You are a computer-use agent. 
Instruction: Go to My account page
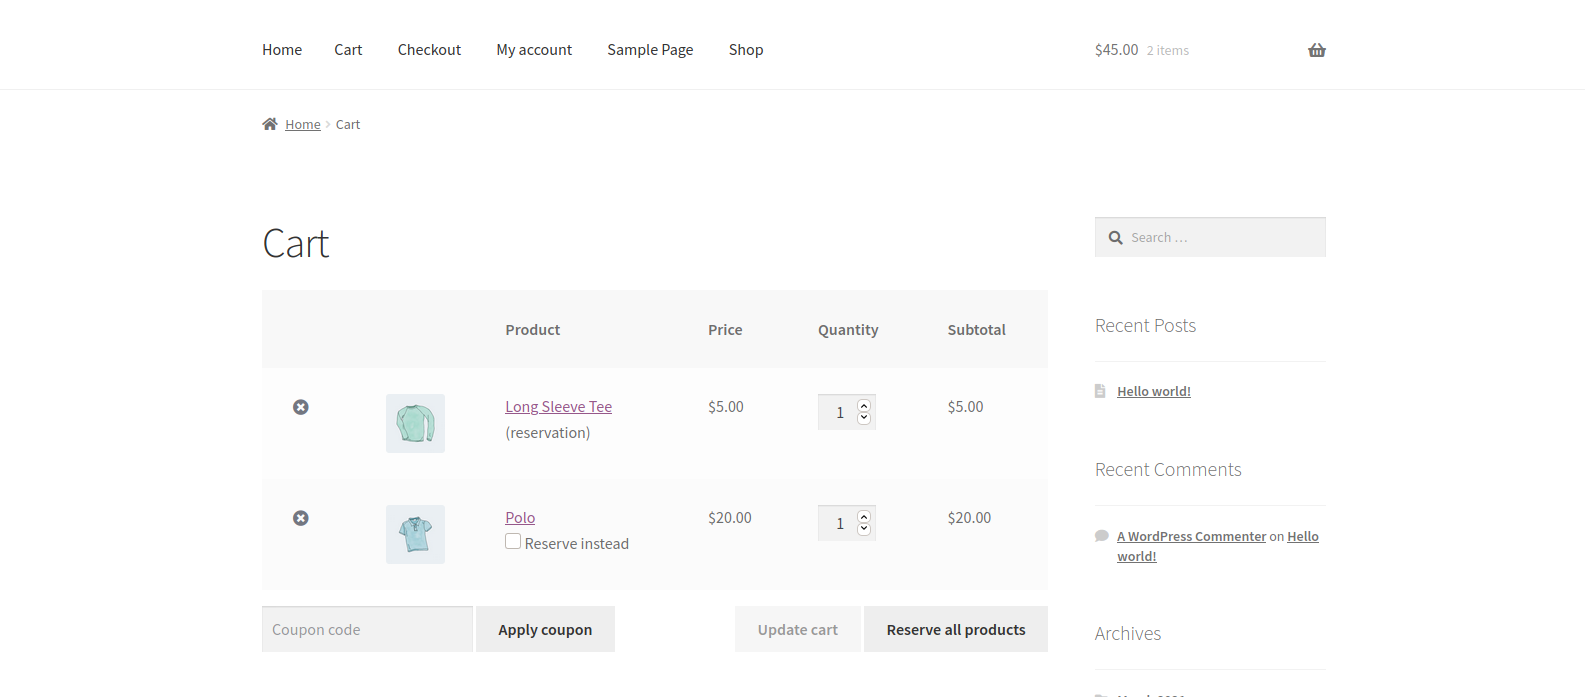coord(534,50)
